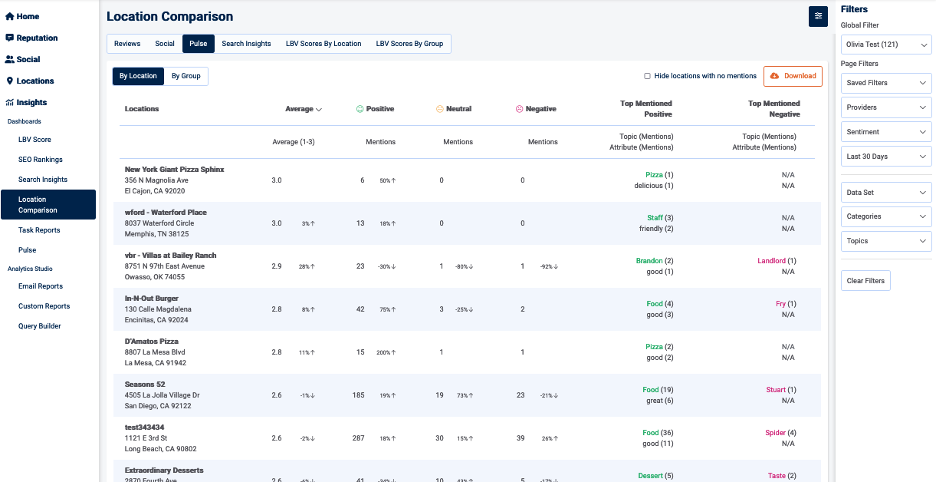Open the Sentiment filter dropdown
Screen dimensions: 936x482
(x=885, y=132)
